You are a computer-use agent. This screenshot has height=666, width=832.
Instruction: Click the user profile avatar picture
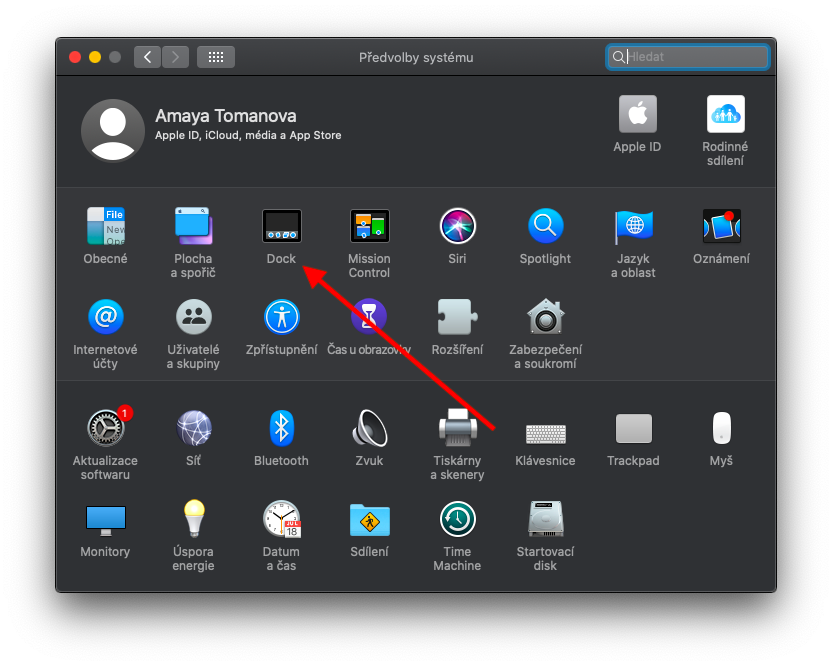pyautogui.click(x=113, y=130)
